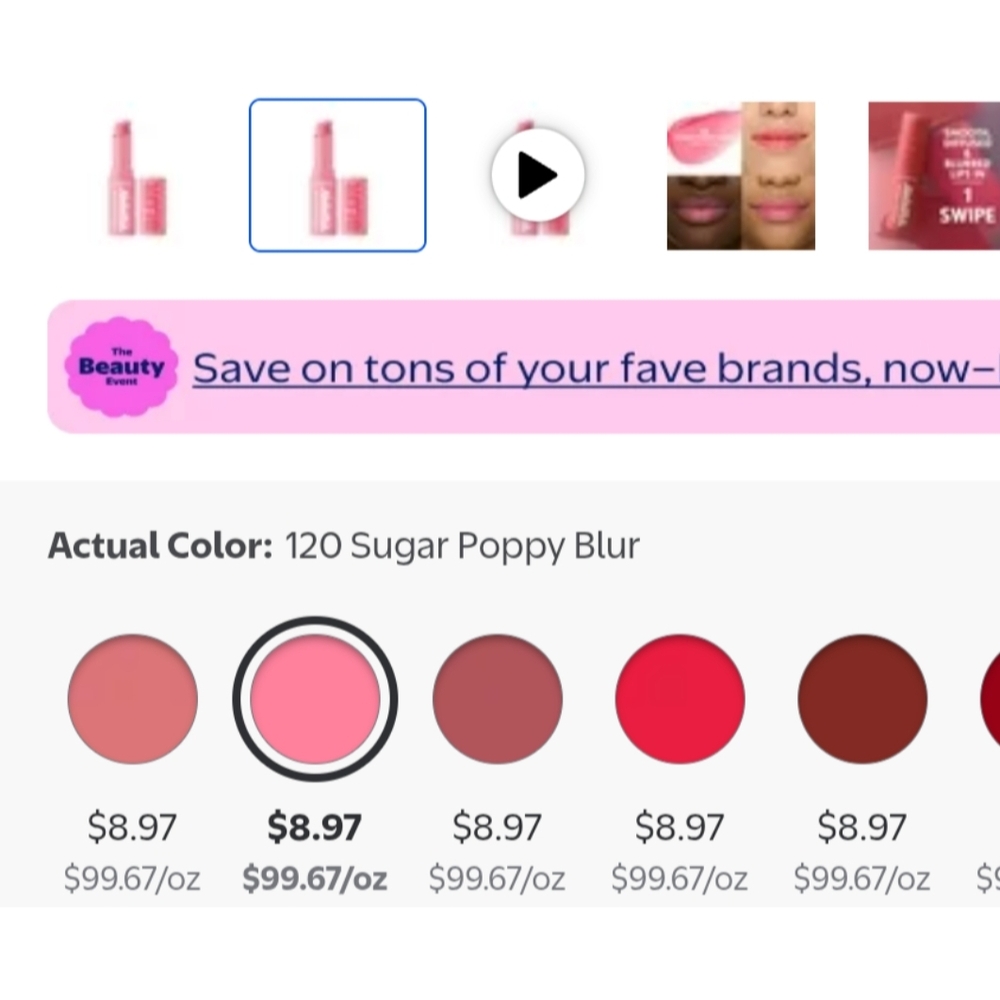
Task: Choose the dark brown color swatch
Action: pyautogui.click(x=862, y=699)
